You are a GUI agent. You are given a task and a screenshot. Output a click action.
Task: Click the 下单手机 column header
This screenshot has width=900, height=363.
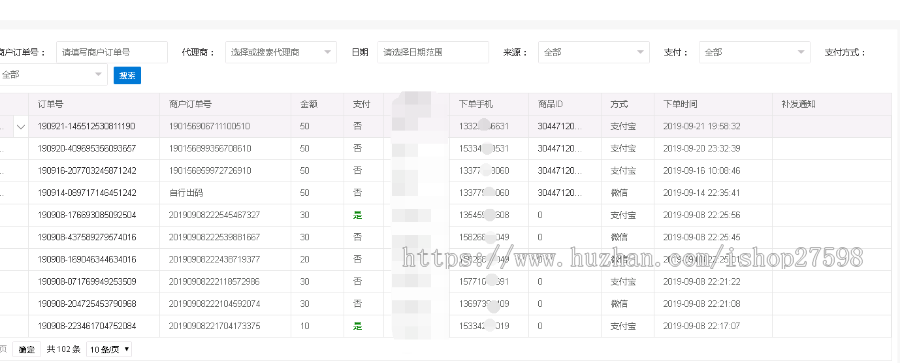476,105
